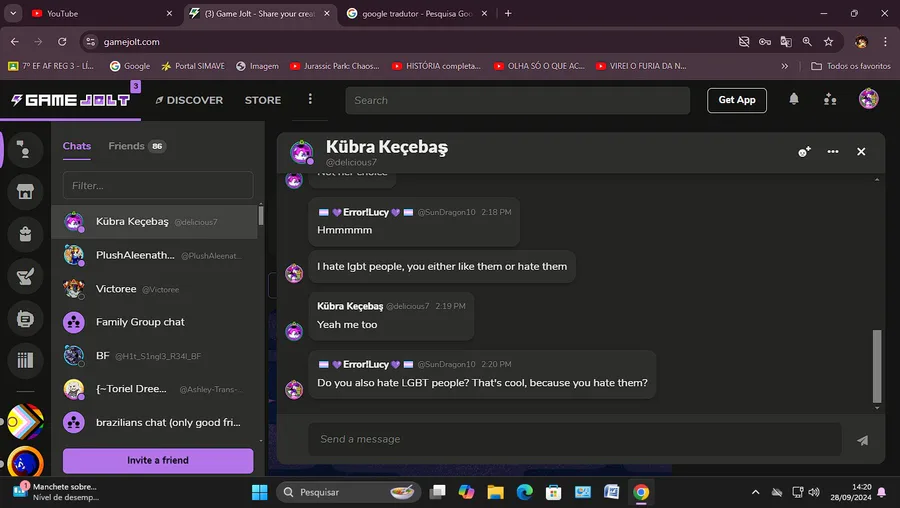Open the brazilians chat group
The image size is (900, 508).
click(154, 422)
